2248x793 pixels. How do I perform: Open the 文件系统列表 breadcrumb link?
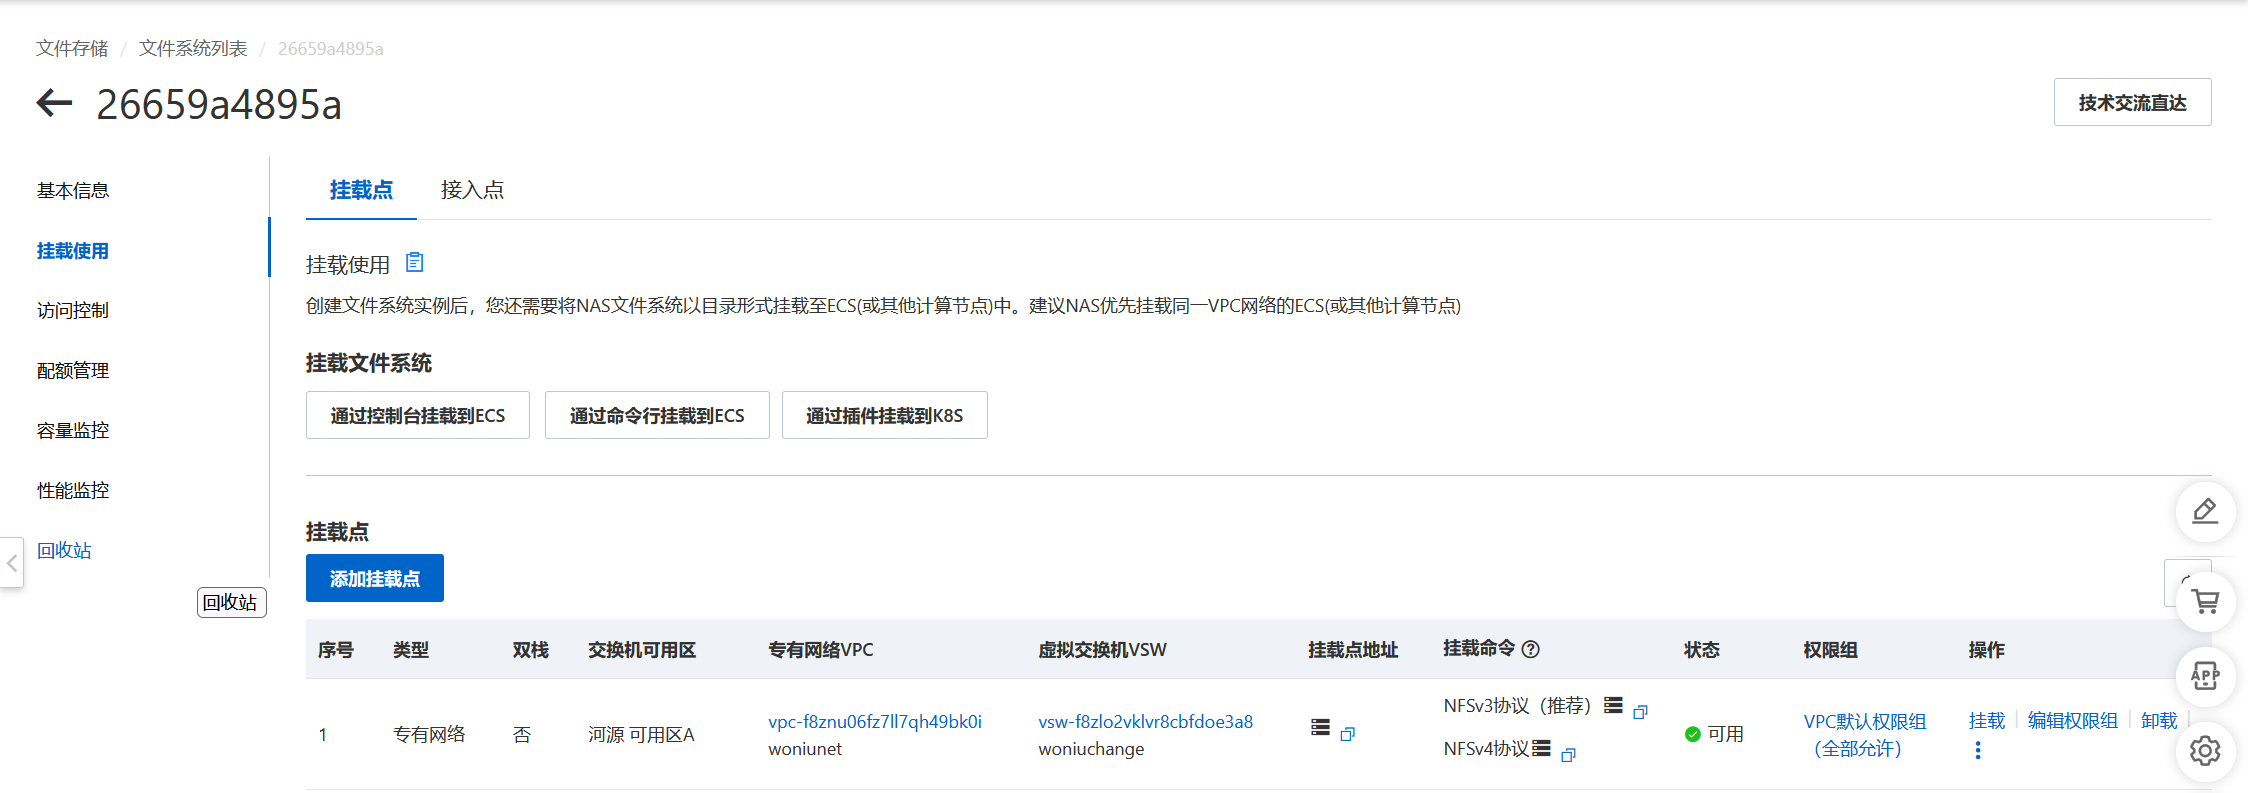click(193, 48)
